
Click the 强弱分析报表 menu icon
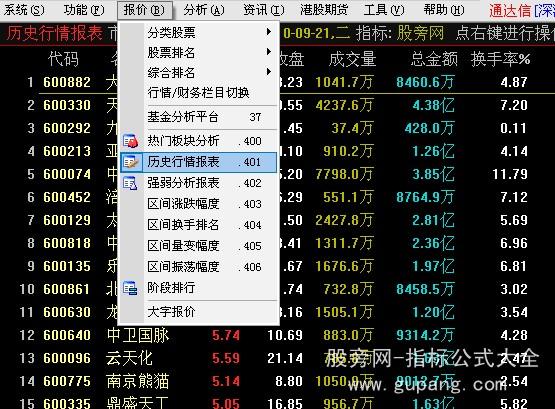130,183
